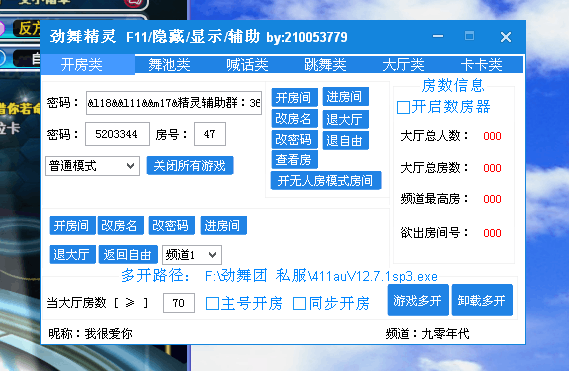This screenshot has width=569, height=371.
Task: Click the 查看房 button
Action: pyautogui.click(x=294, y=159)
